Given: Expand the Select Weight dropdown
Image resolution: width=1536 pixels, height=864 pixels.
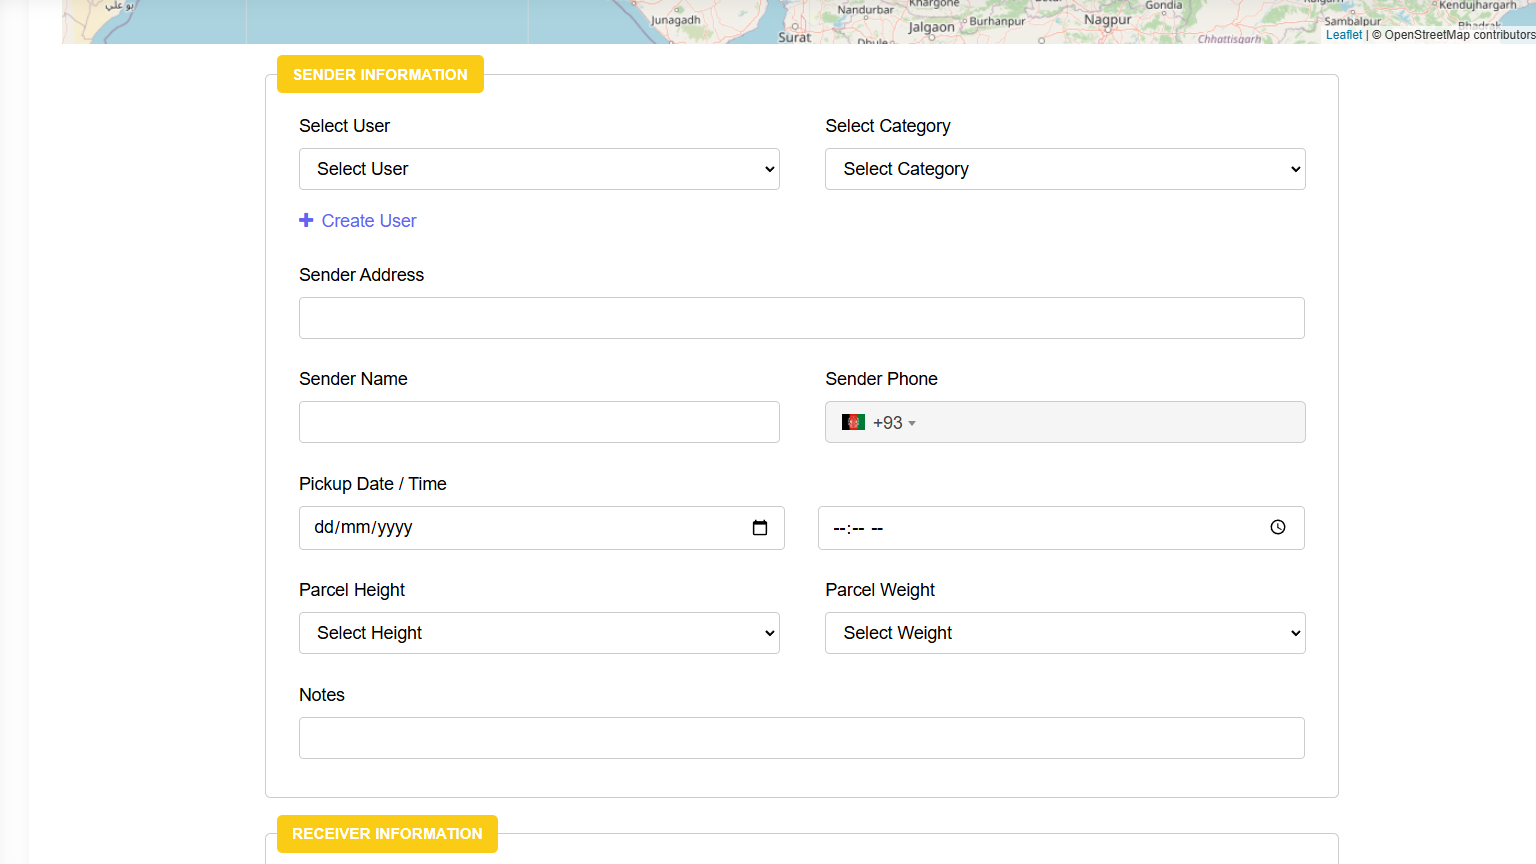Looking at the screenshot, I should 1065,633.
